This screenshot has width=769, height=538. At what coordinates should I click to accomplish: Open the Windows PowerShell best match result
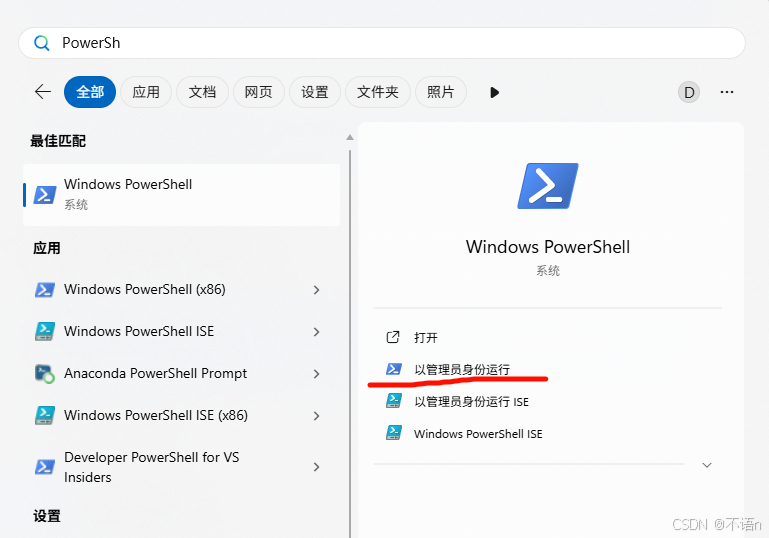click(x=181, y=195)
